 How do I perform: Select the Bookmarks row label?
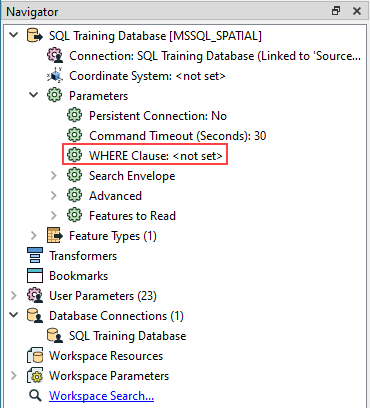point(78,276)
